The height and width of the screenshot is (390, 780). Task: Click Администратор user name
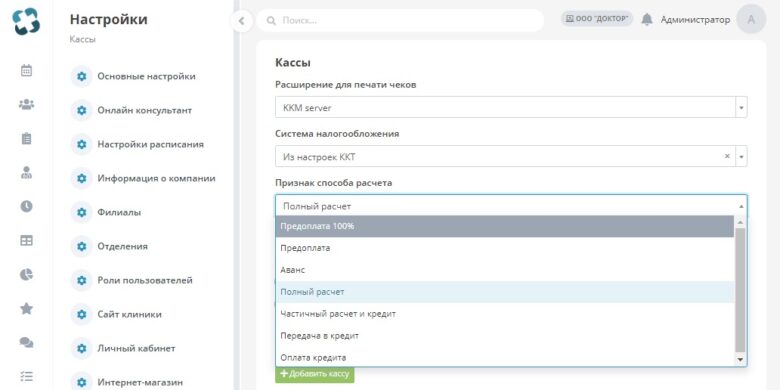(695, 20)
